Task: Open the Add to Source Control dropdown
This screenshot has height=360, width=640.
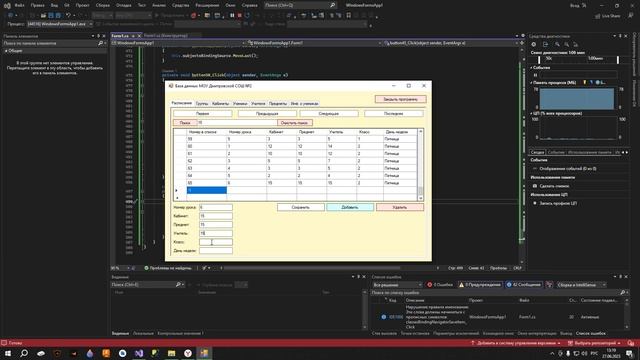Action: pos(516,343)
